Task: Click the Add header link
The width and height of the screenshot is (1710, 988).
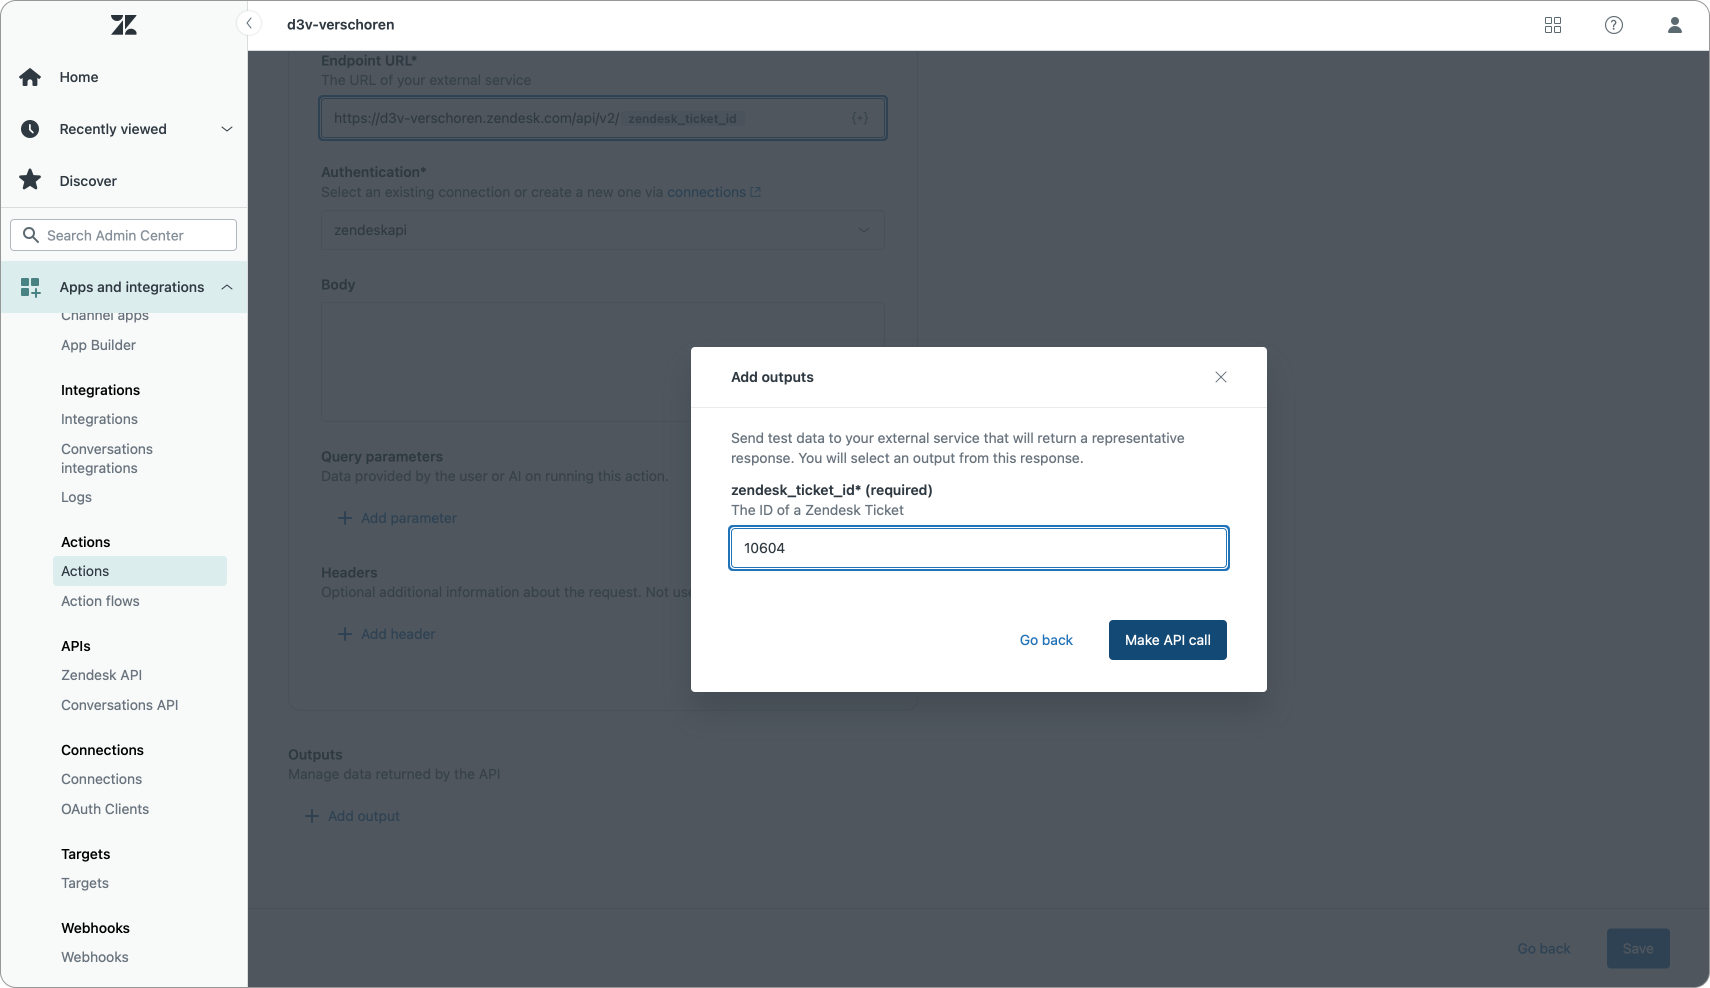Action: coord(398,634)
